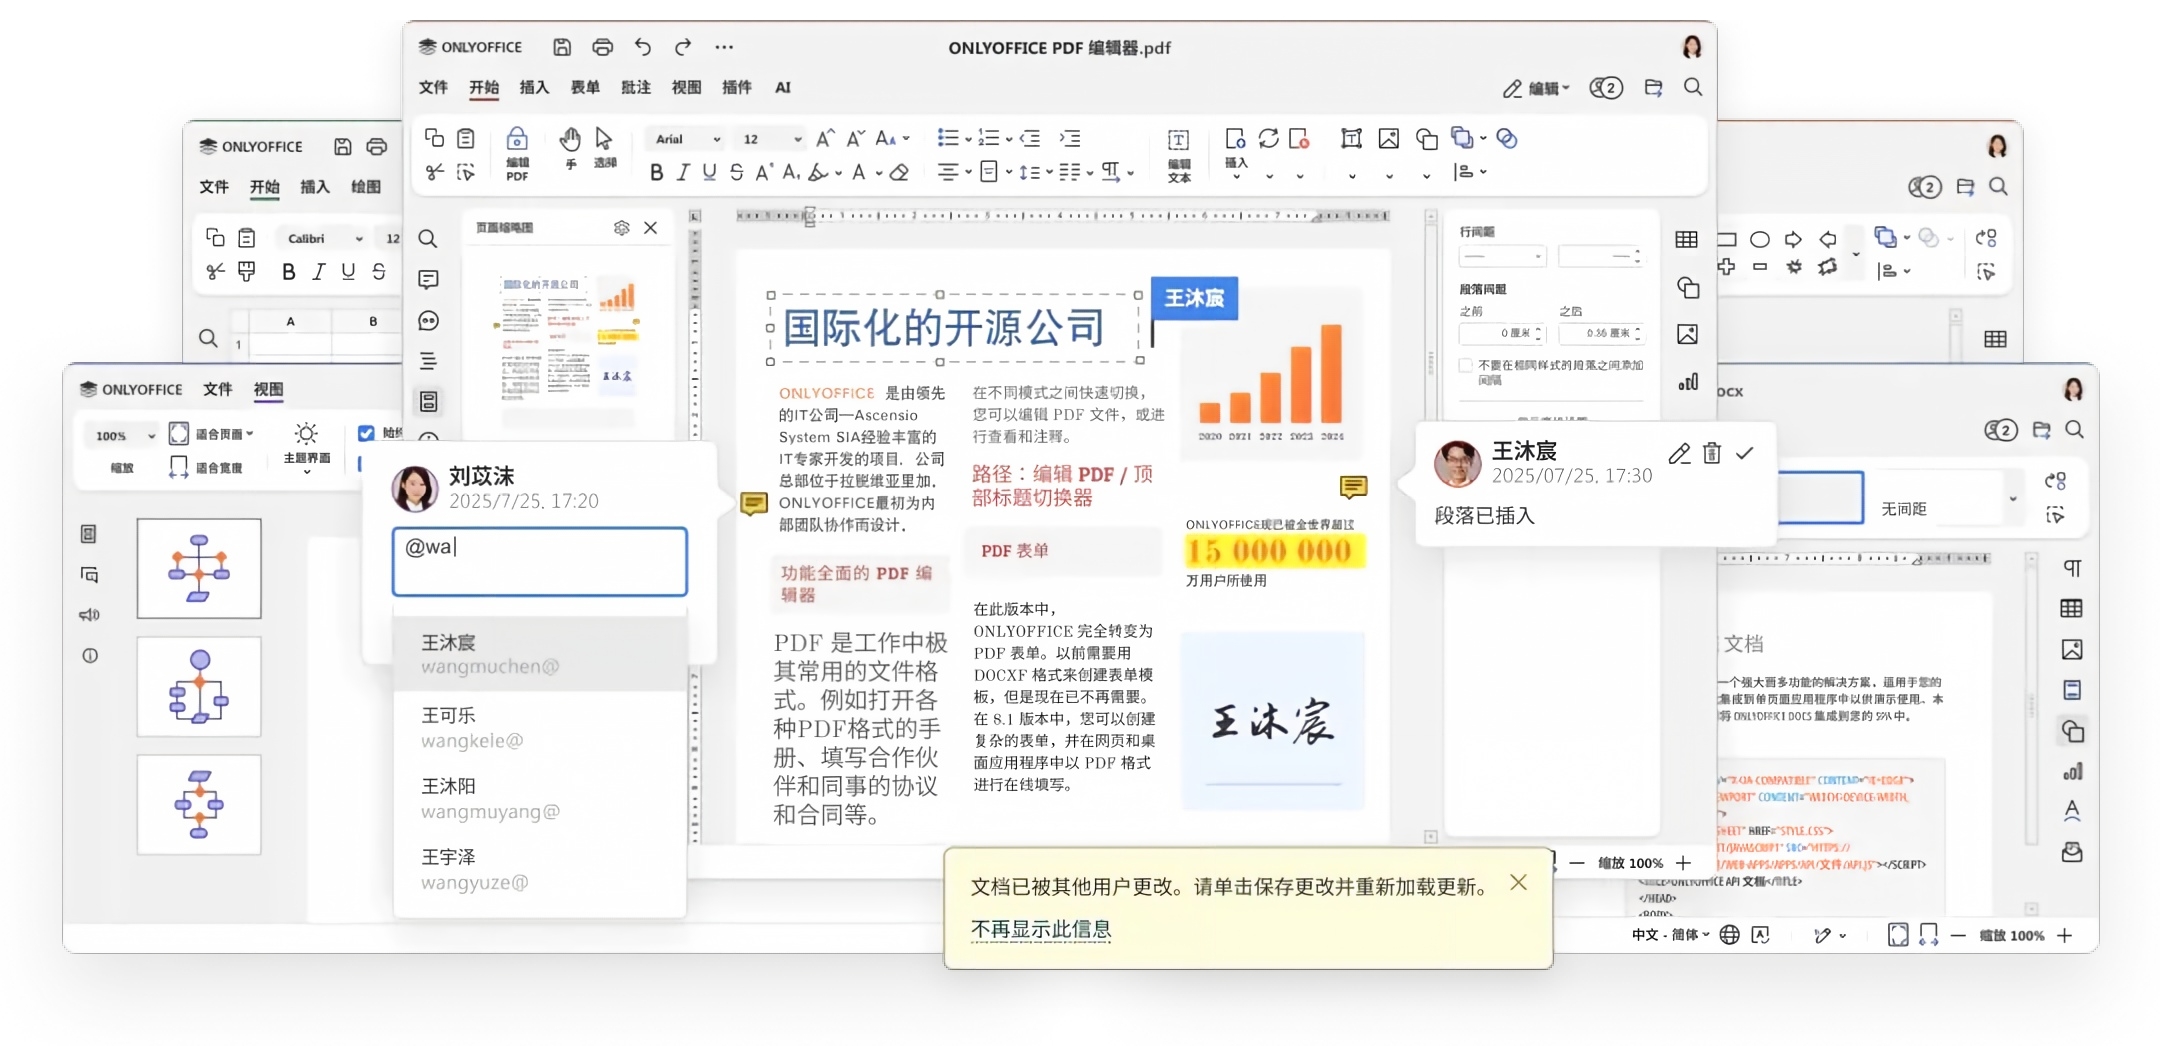Open chart settings in PDF right sidebar
2160x1046 pixels.
(1688, 382)
